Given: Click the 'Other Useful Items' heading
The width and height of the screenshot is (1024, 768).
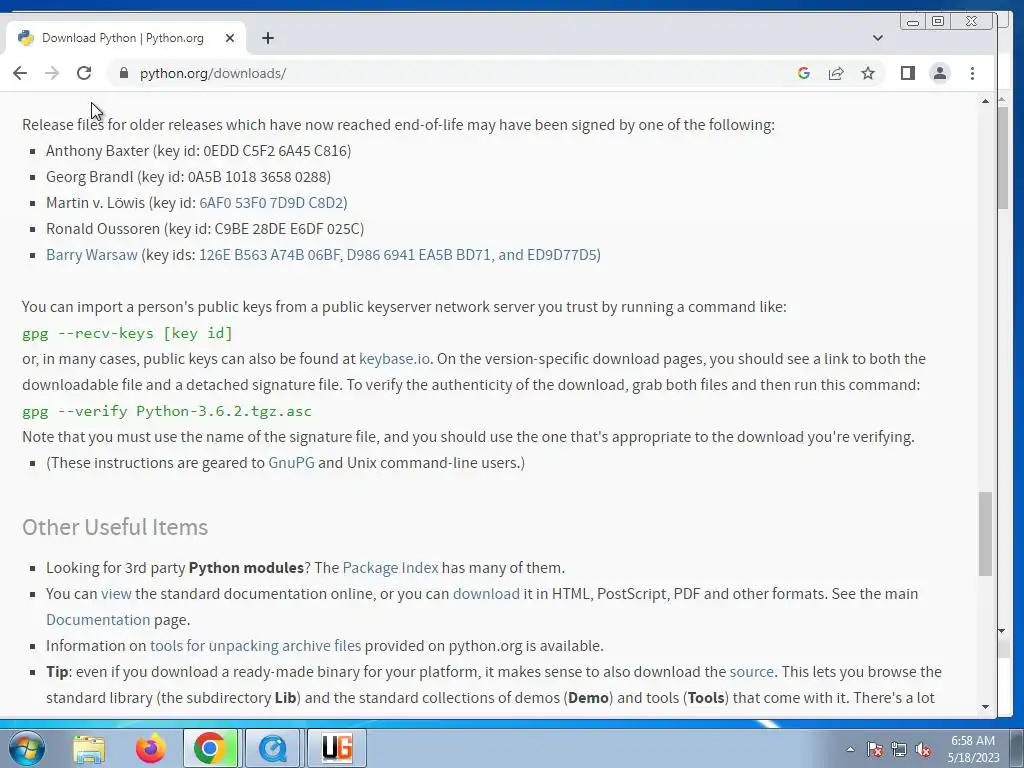Looking at the screenshot, I should [115, 527].
